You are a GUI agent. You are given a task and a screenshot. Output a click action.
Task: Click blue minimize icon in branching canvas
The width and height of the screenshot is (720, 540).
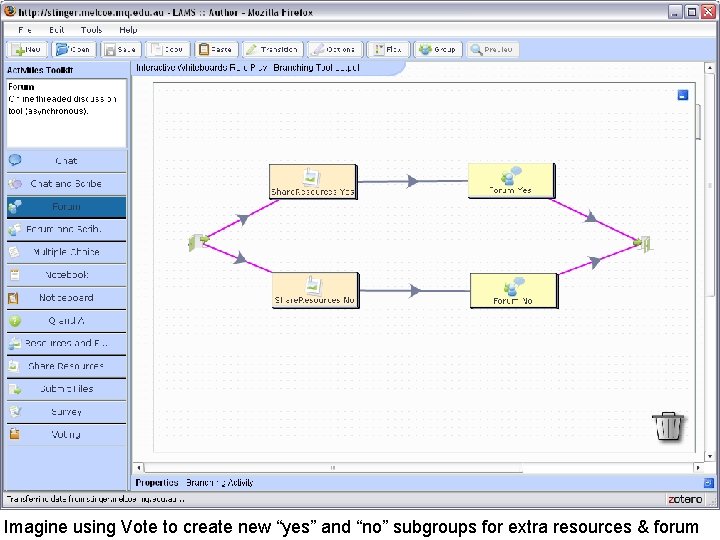(683, 95)
